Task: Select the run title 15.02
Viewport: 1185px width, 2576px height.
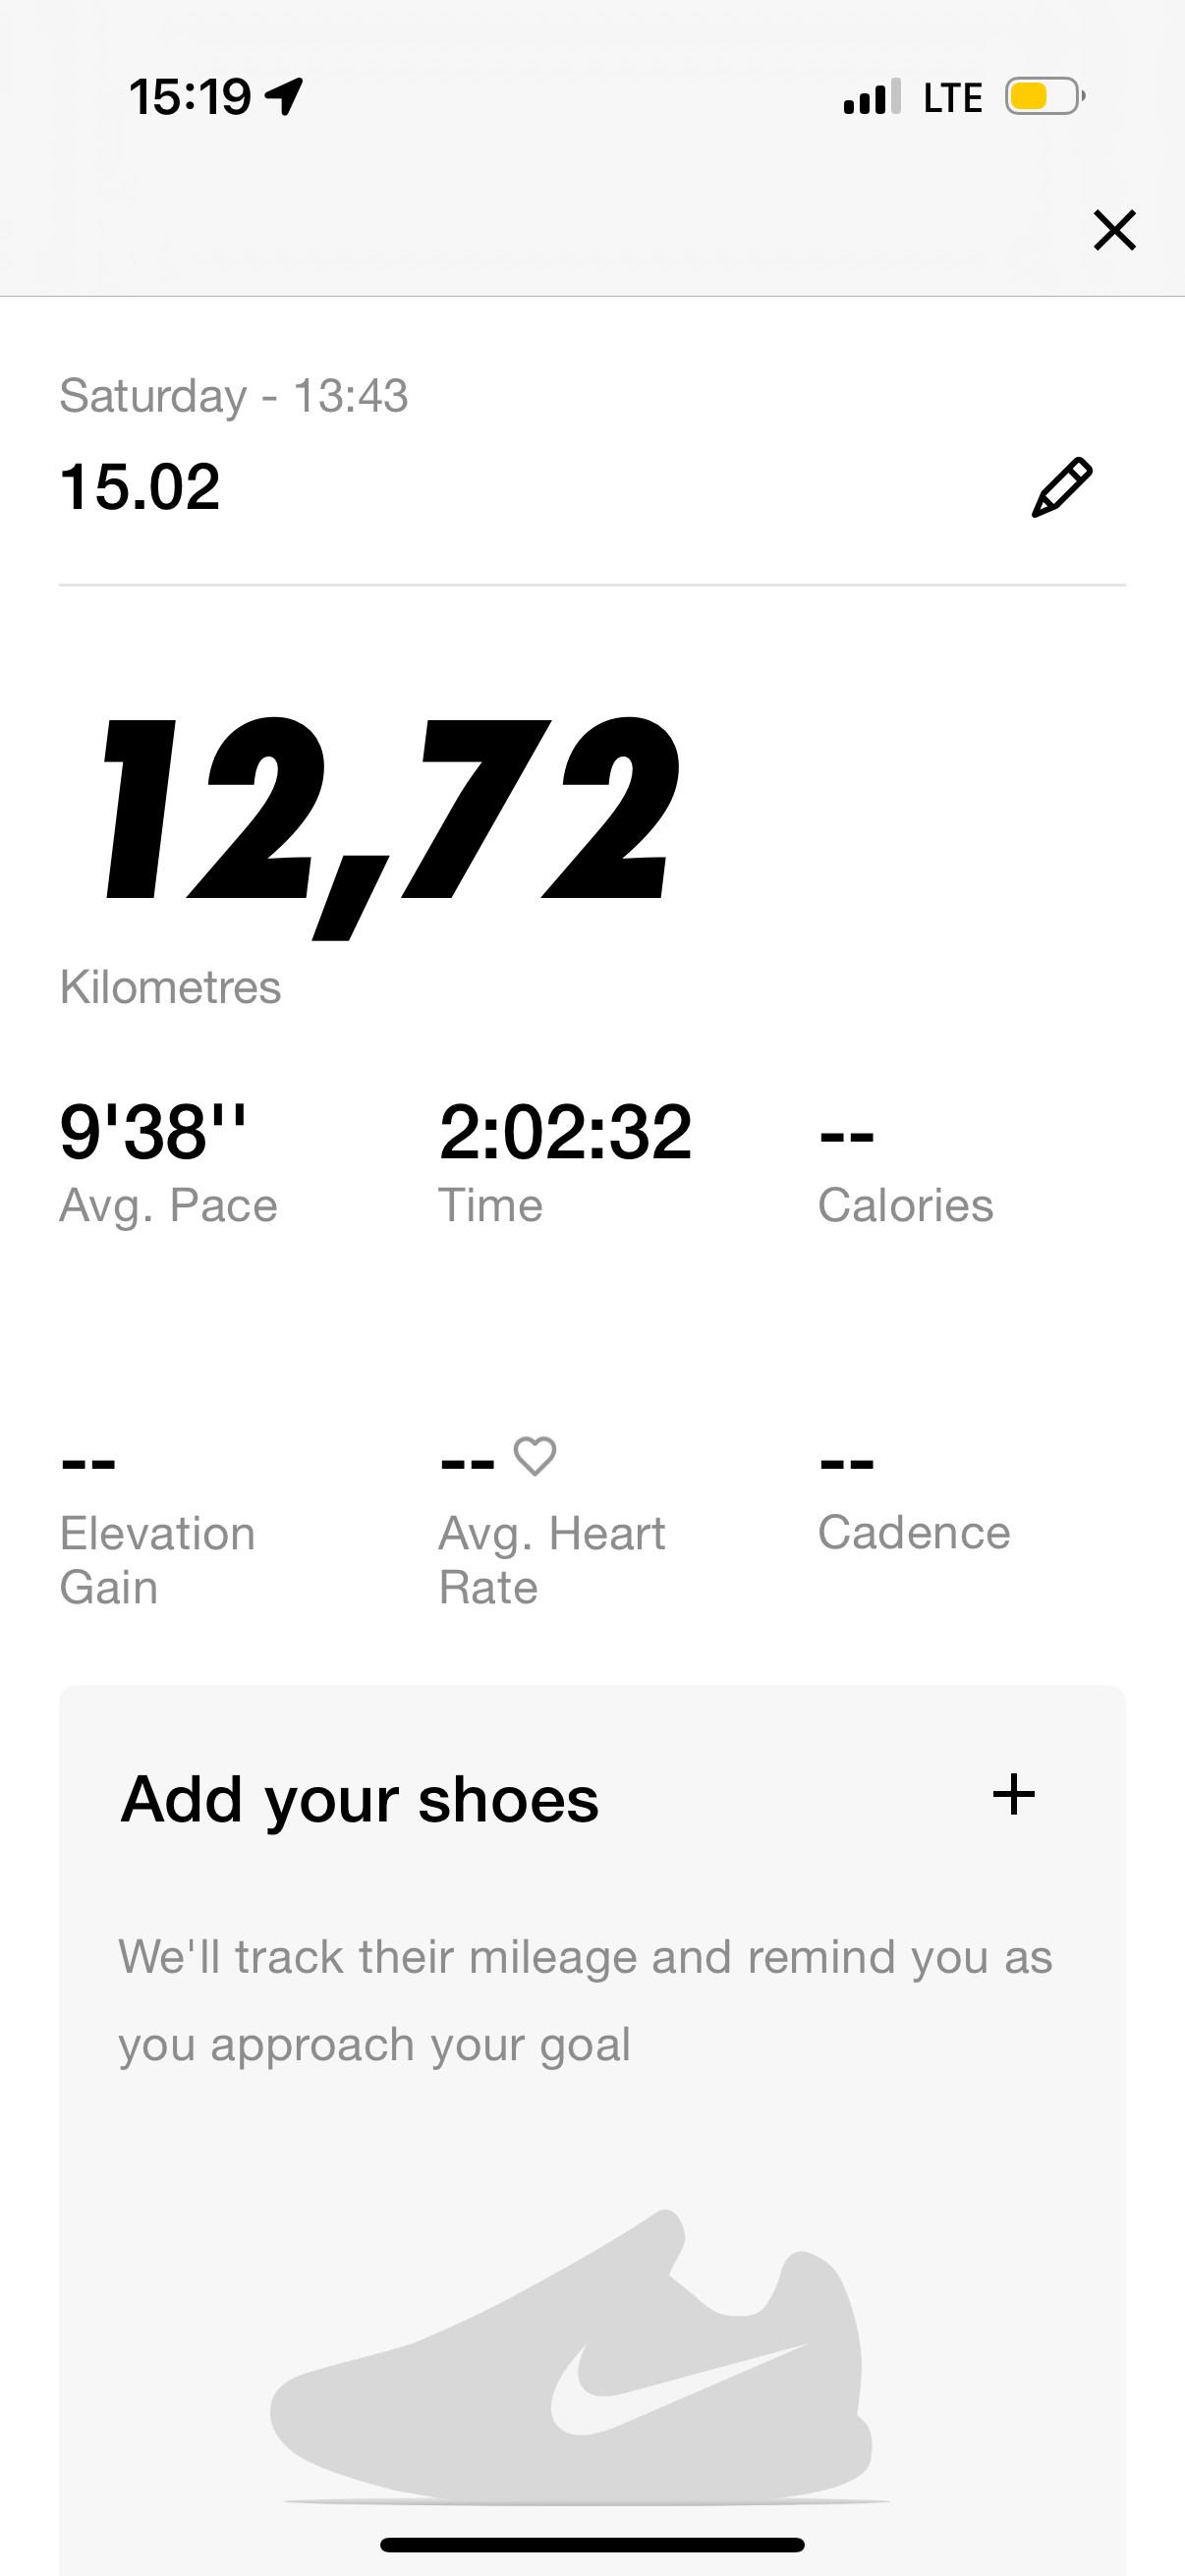Action: [140, 488]
